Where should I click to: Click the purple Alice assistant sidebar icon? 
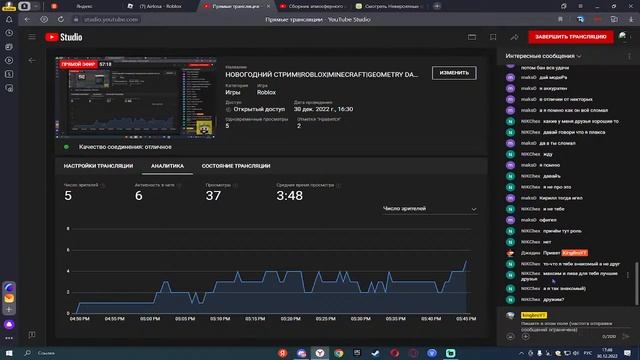coord(9,324)
